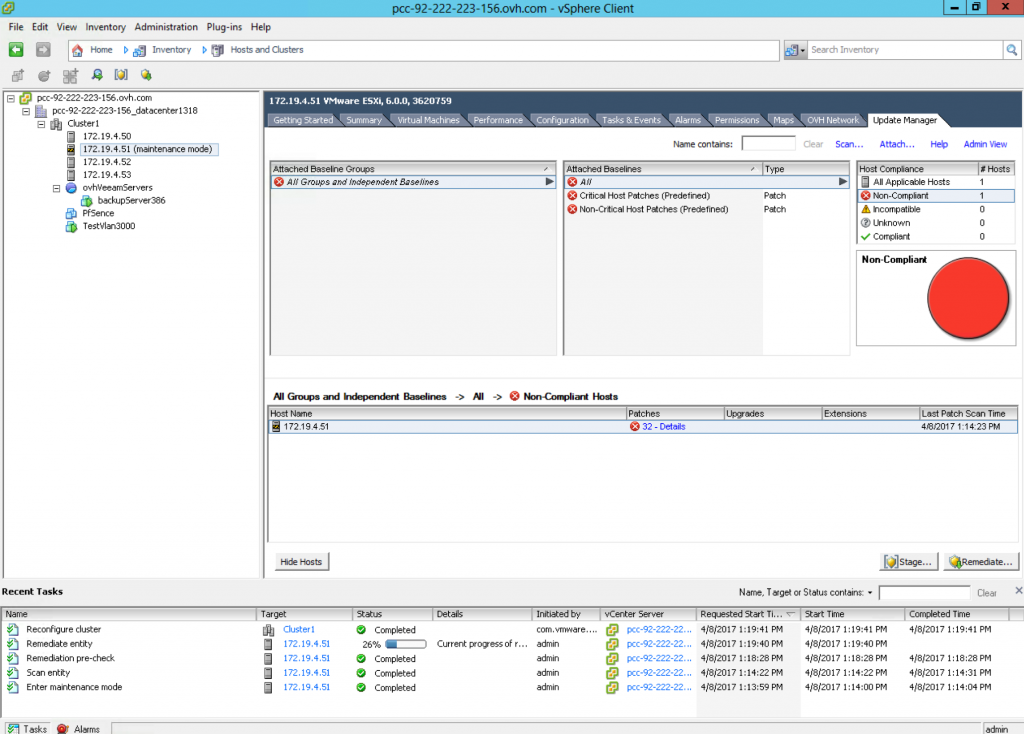Click the Attach... link

897,144
